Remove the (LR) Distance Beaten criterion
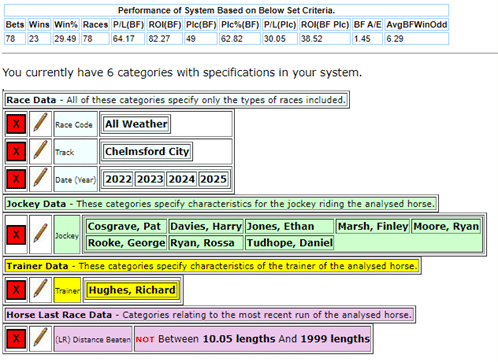The width and height of the screenshot is (498, 362). 16,339
